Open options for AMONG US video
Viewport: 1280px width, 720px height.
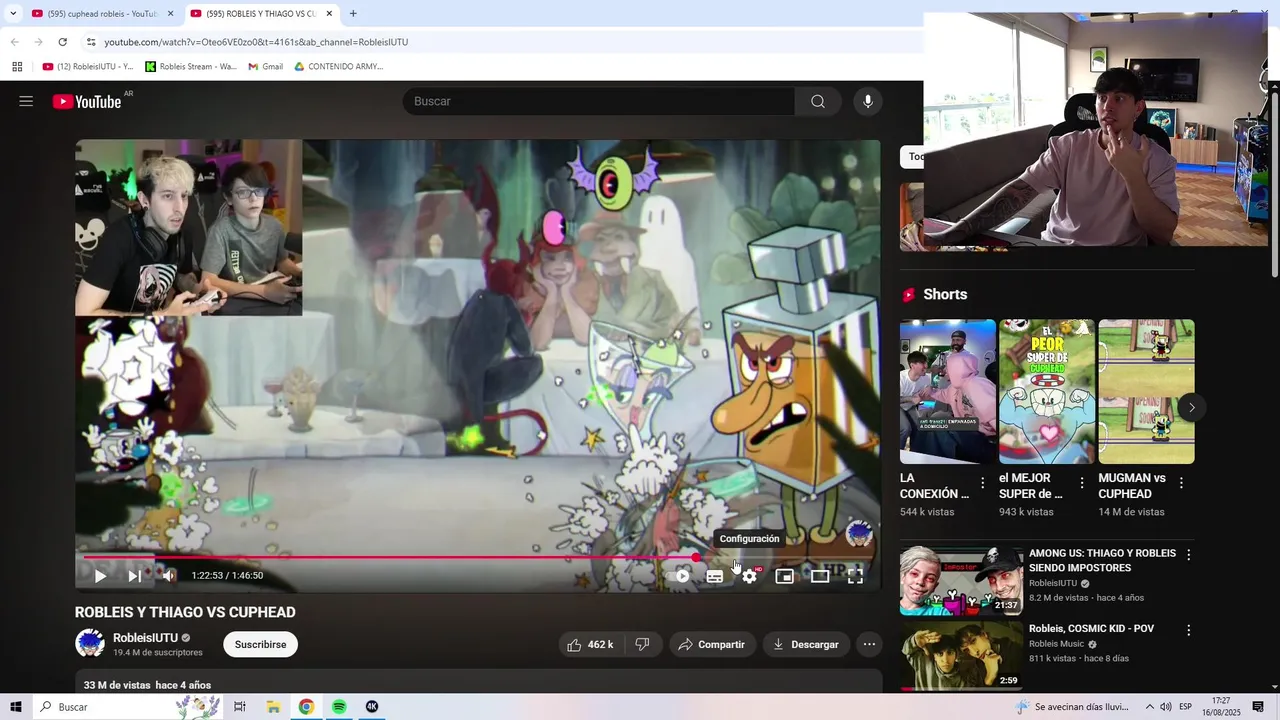click(1188, 555)
